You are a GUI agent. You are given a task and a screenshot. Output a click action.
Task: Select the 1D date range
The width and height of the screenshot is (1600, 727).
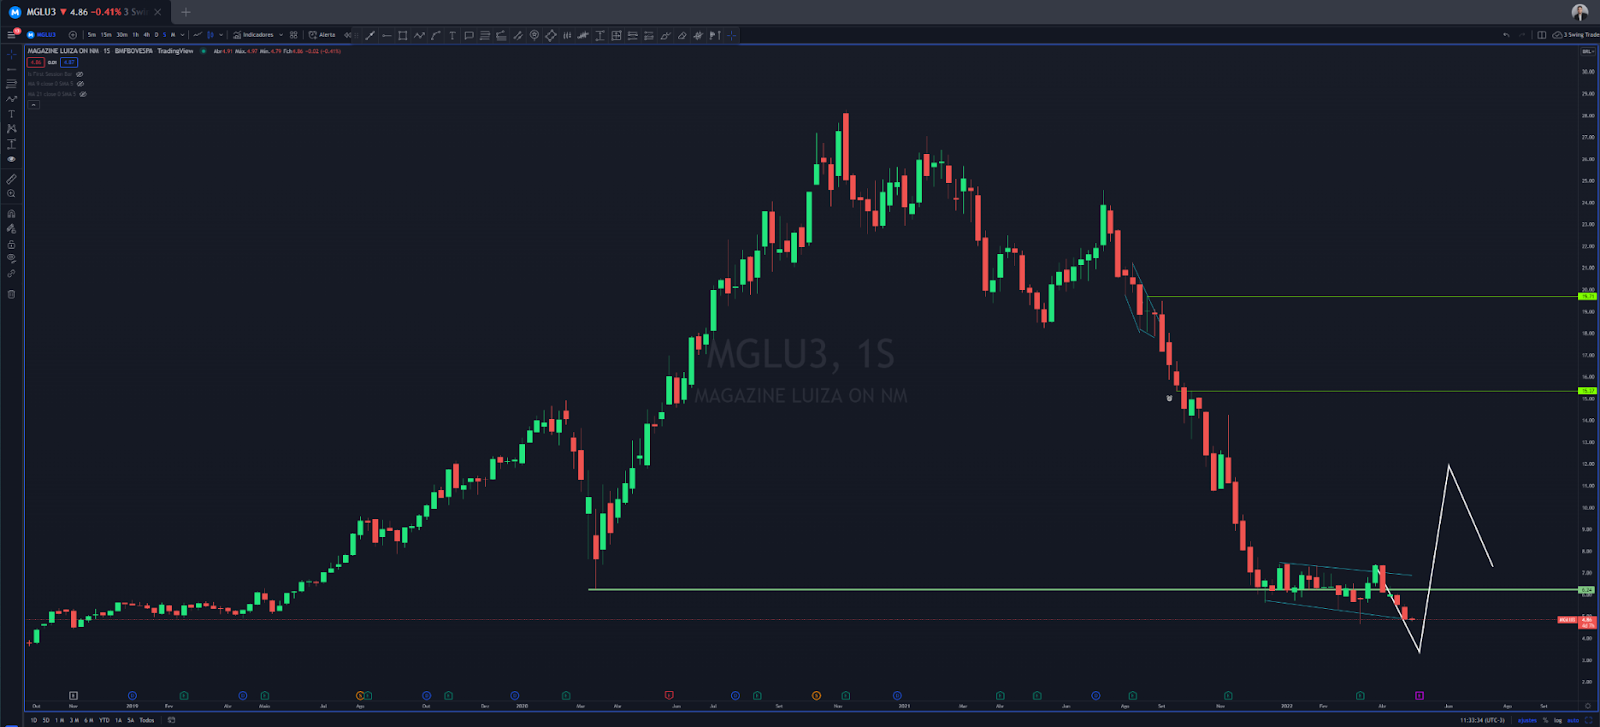[34, 720]
